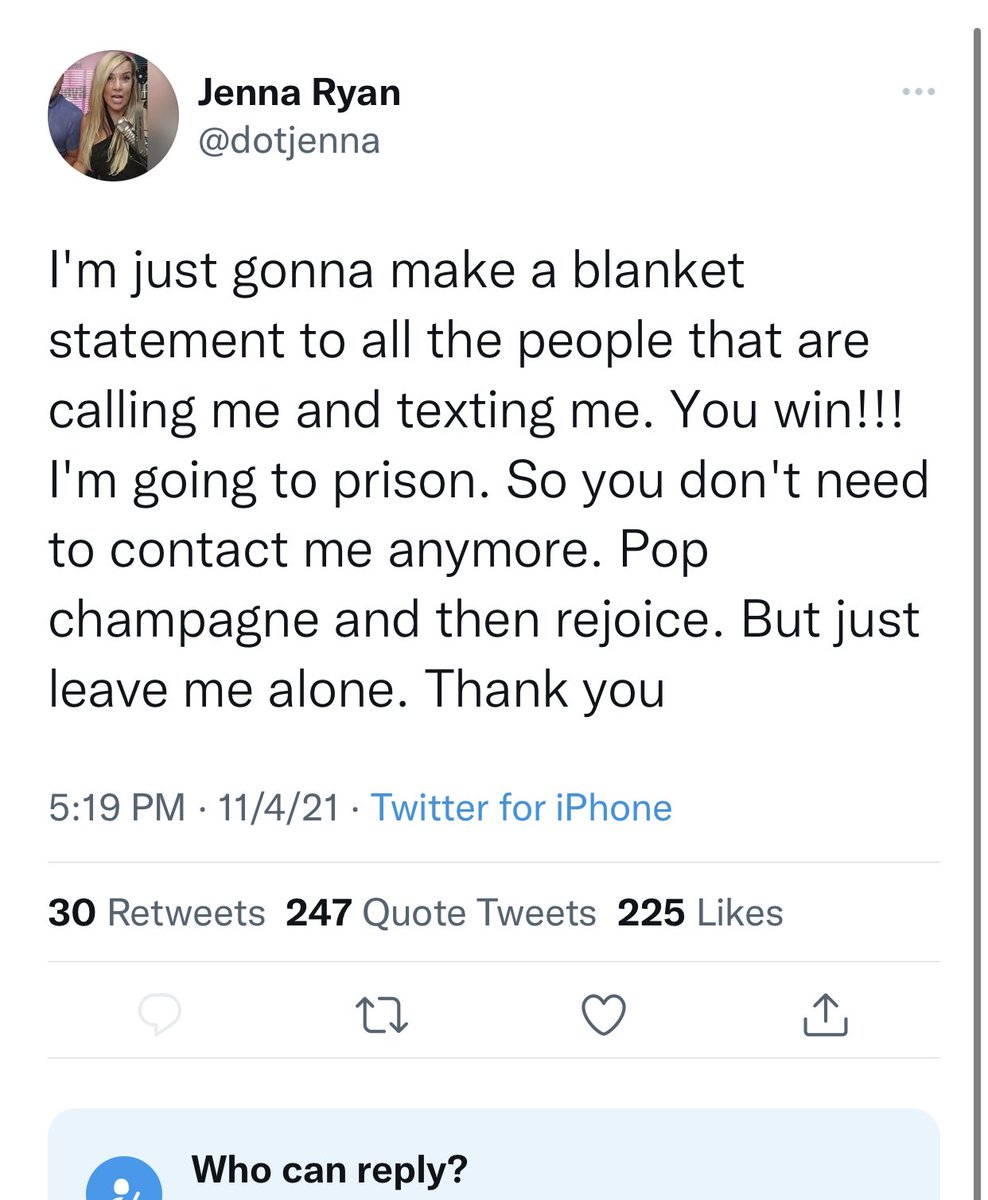Open the Twitter for iPhone source link
This screenshot has width=988, height=1200.
pos(521,807)
